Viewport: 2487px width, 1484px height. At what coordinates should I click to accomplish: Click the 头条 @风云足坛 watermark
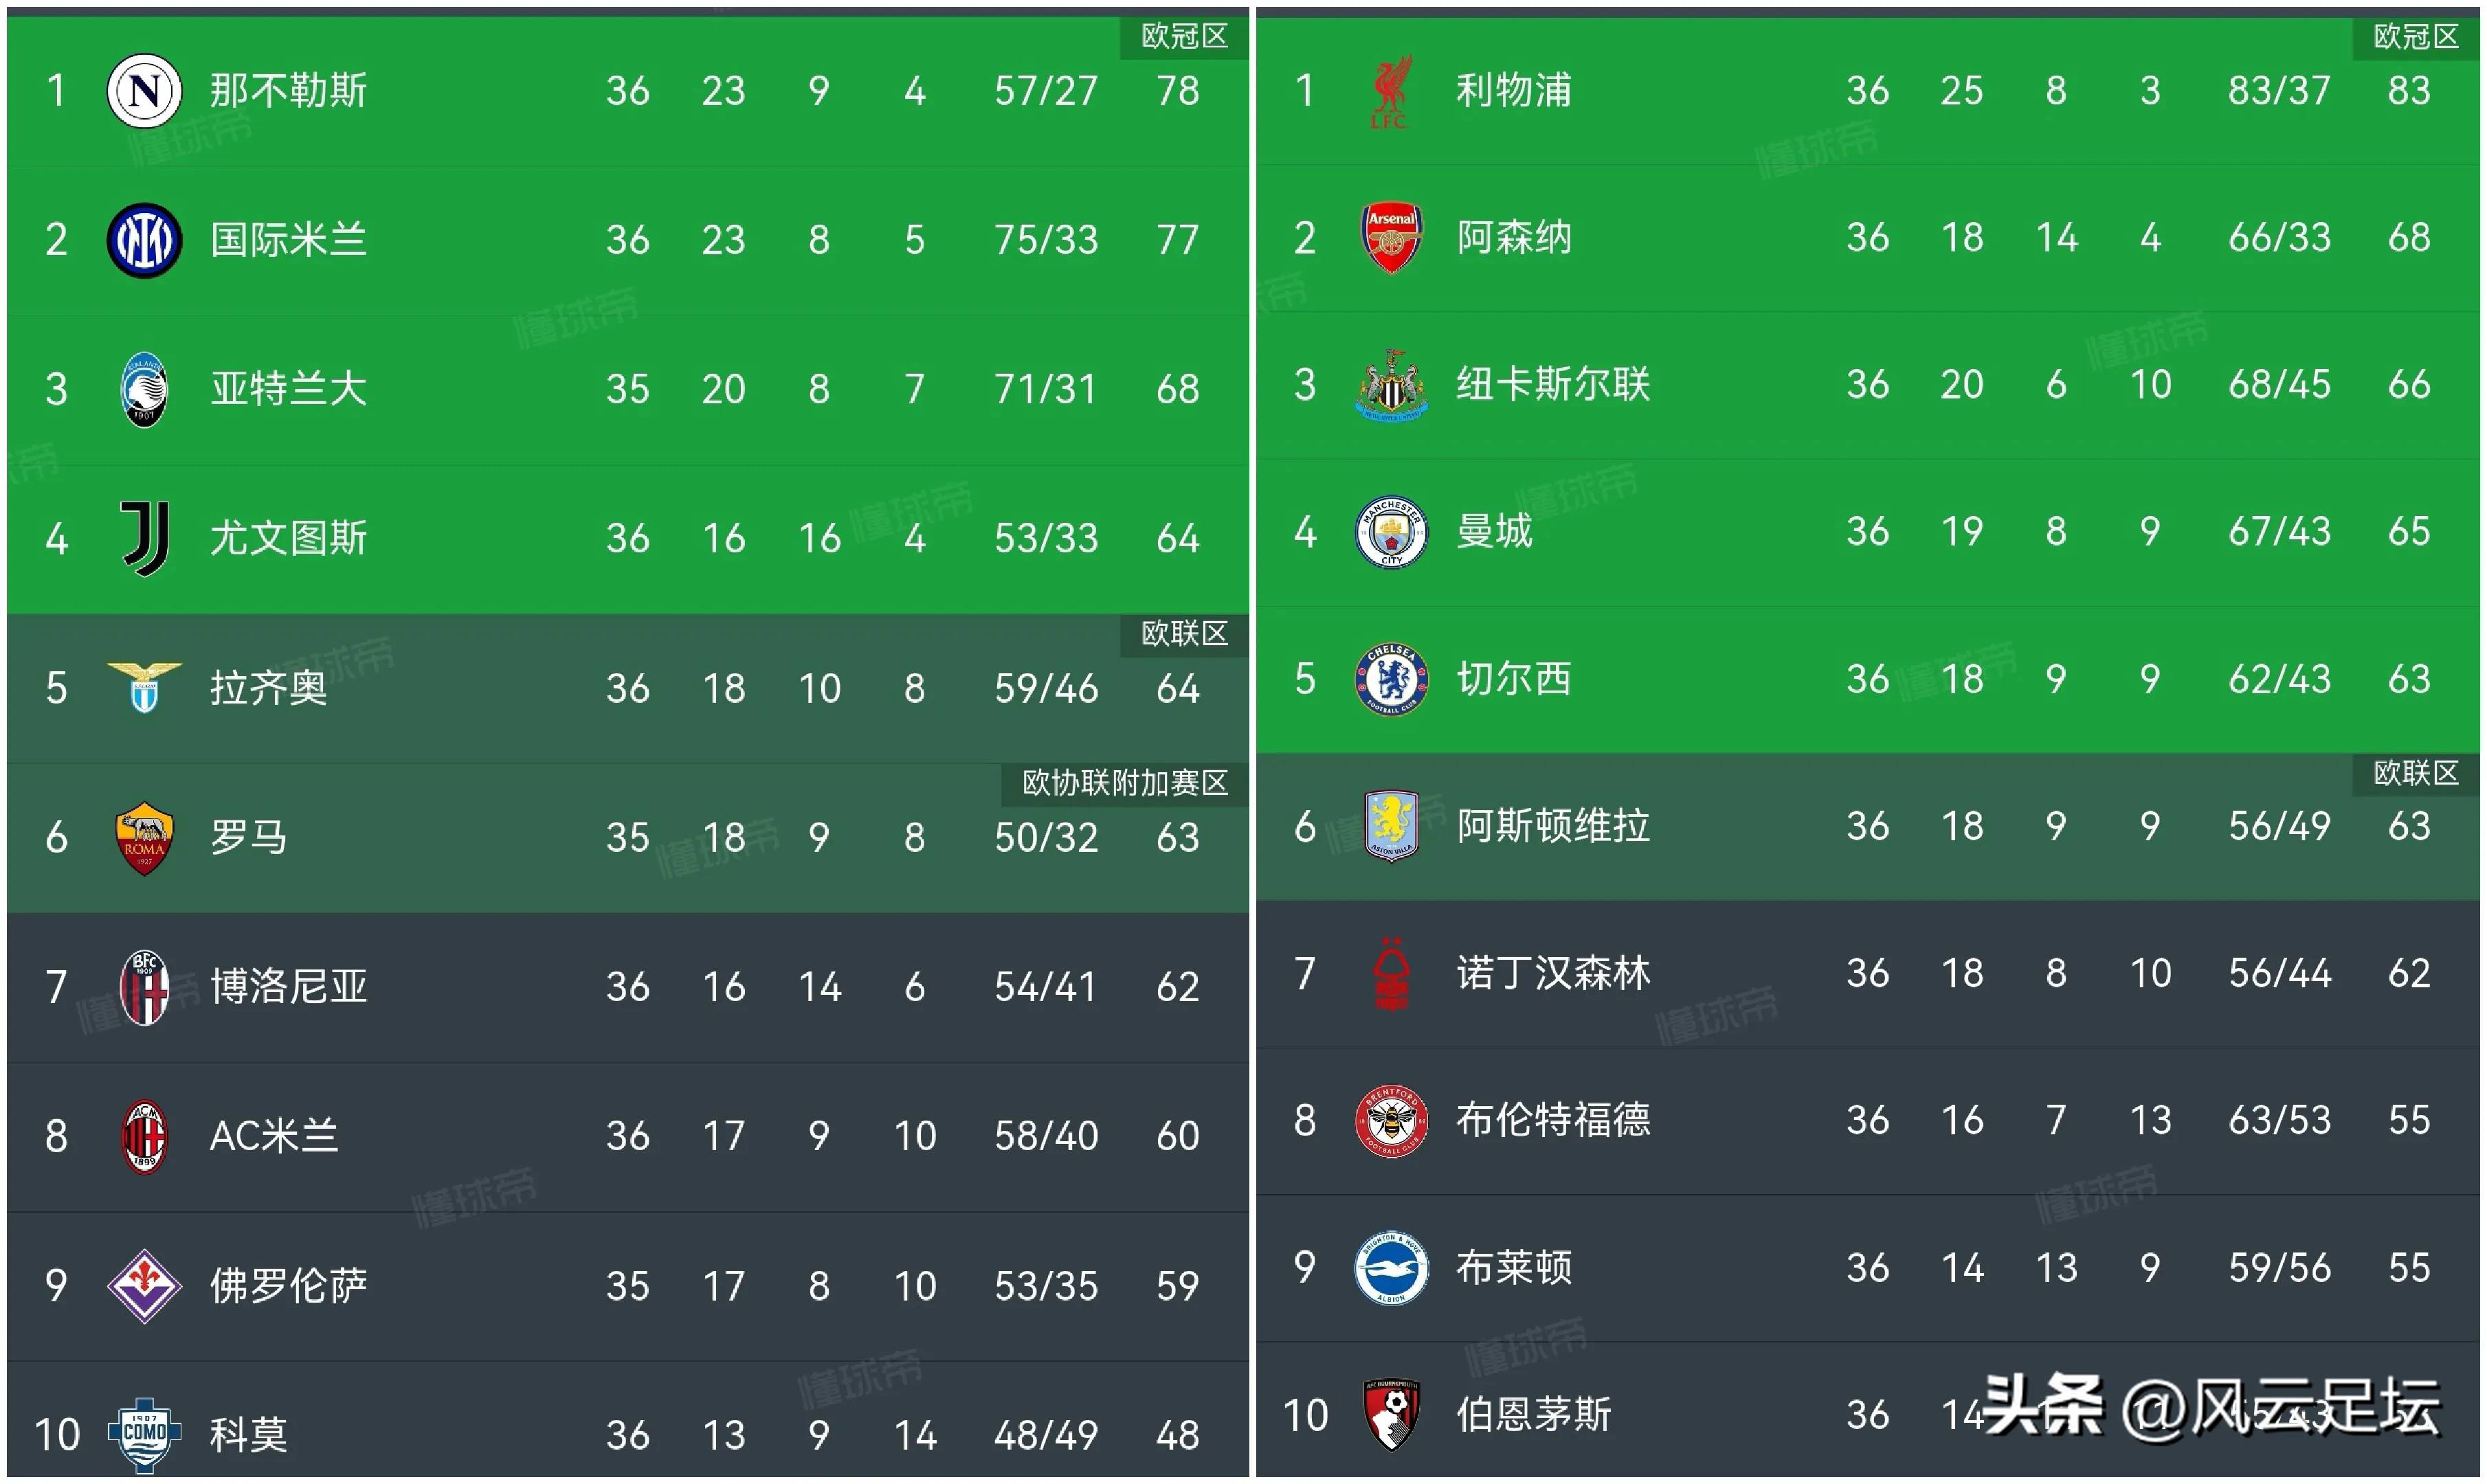pyautogui.click(x=2211, y=1407)
